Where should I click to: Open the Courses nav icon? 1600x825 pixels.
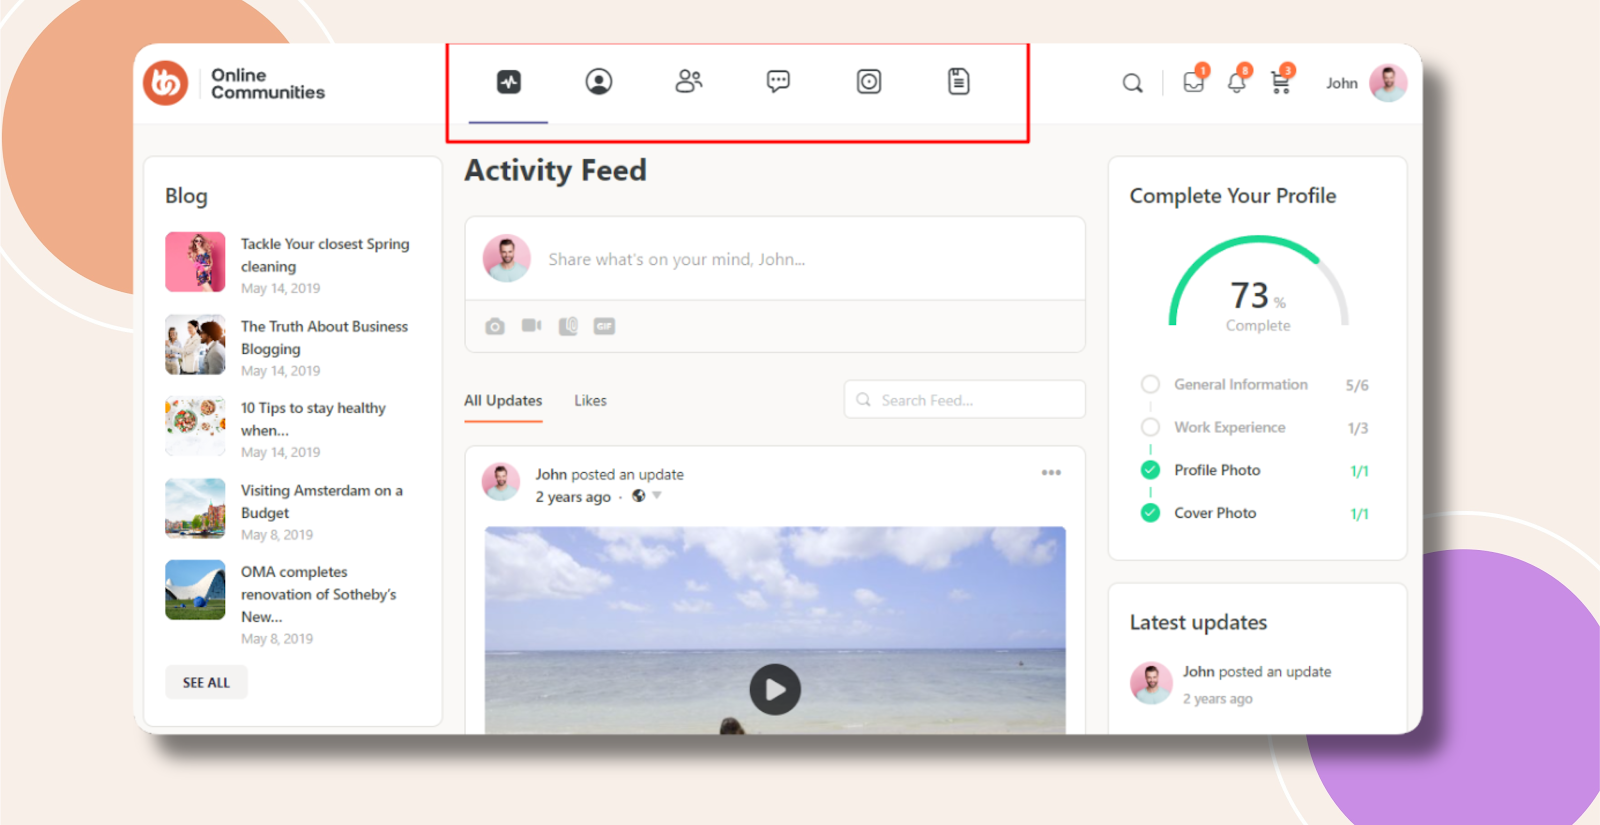tap(869, 82)
